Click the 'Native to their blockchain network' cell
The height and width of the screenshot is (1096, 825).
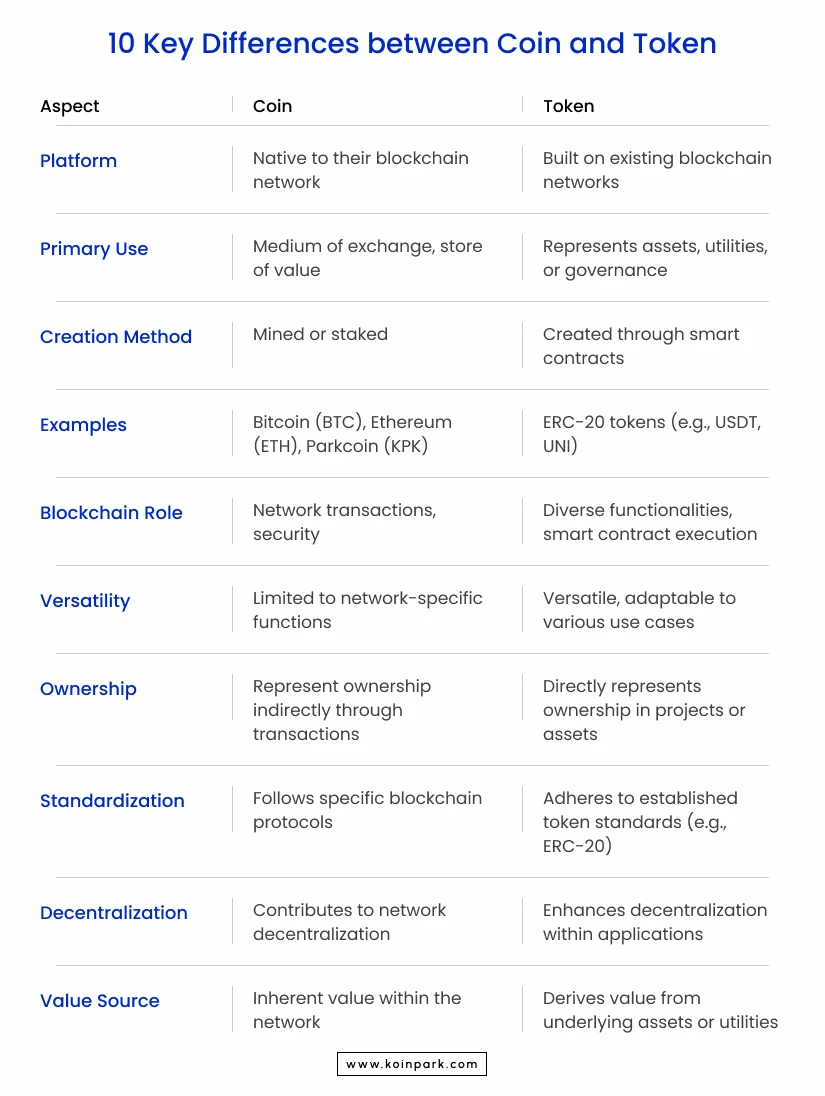(x=361, y=170)
